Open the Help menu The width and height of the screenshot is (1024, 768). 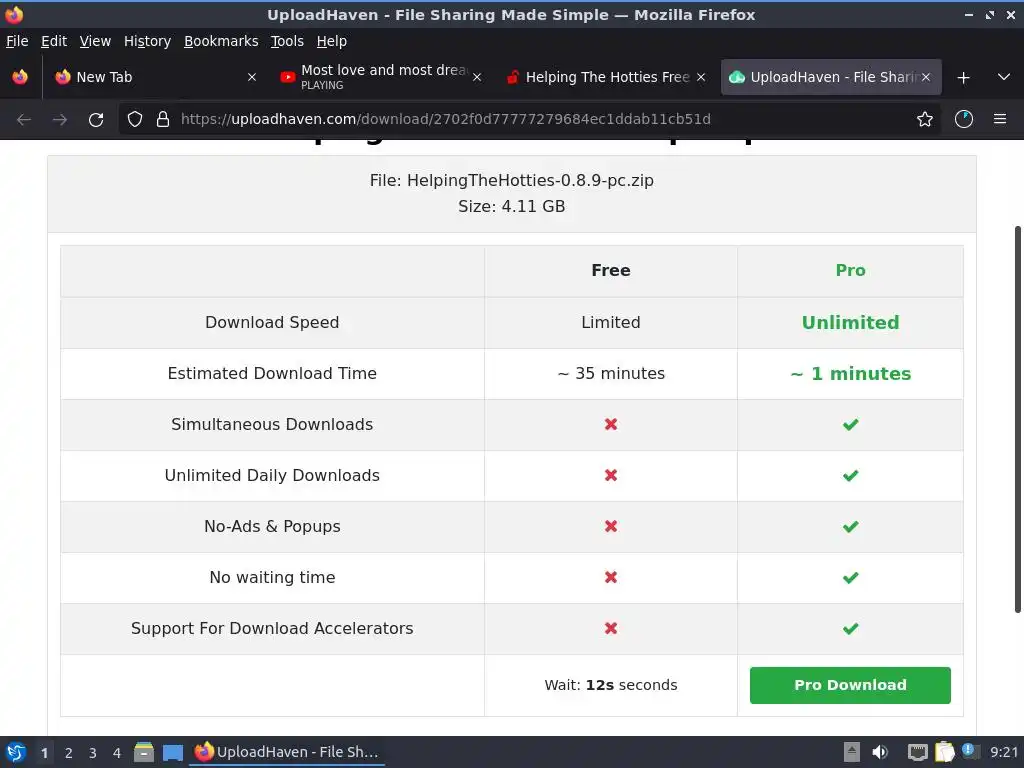point(331,41)
